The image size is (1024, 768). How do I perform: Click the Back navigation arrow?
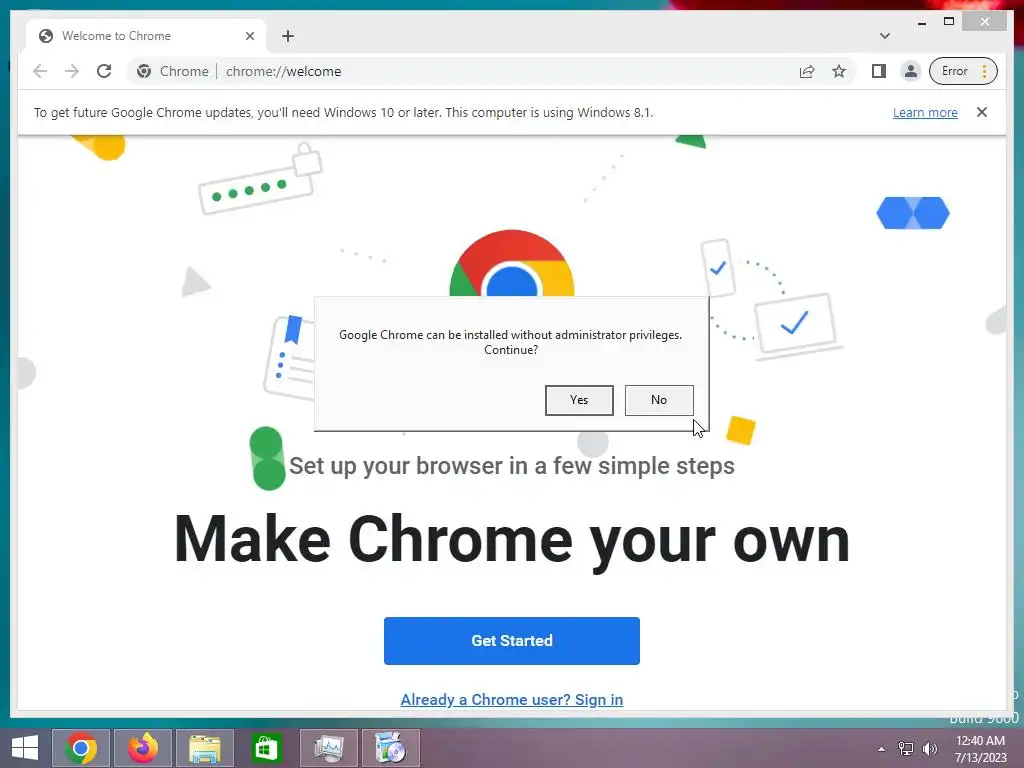[40, 71]
